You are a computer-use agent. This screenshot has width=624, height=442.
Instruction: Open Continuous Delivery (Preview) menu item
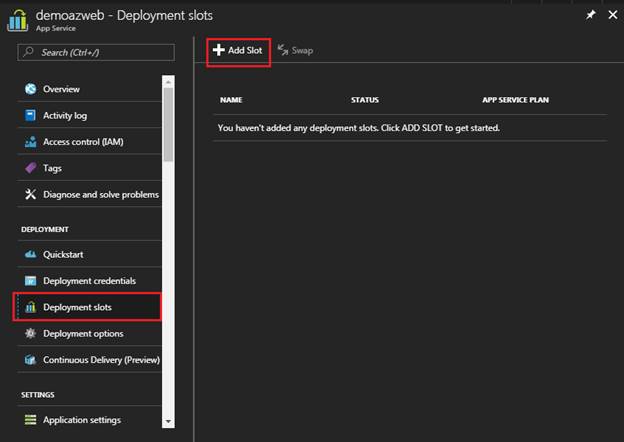[x=100, y=360]
